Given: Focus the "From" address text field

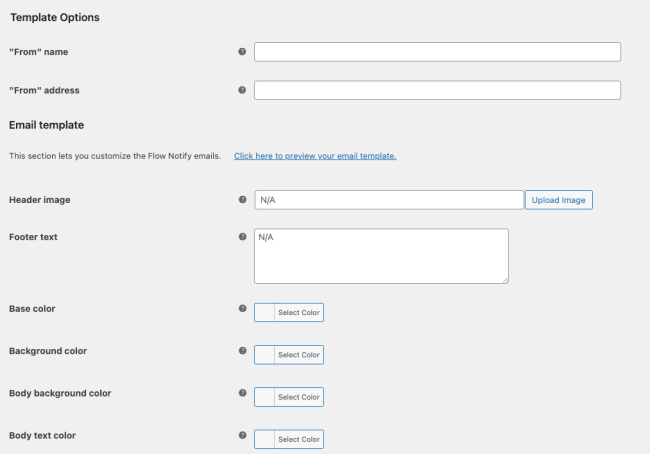Looking at the screenshot, I should point(437,90).
